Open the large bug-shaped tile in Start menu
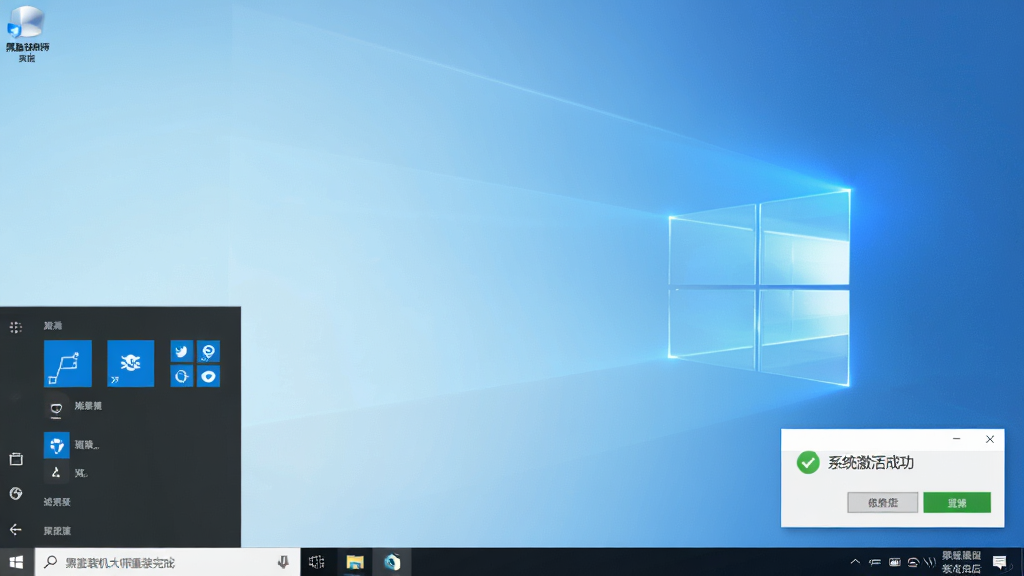The width and height of the screenshot is (1024, 576). point(131,363)
